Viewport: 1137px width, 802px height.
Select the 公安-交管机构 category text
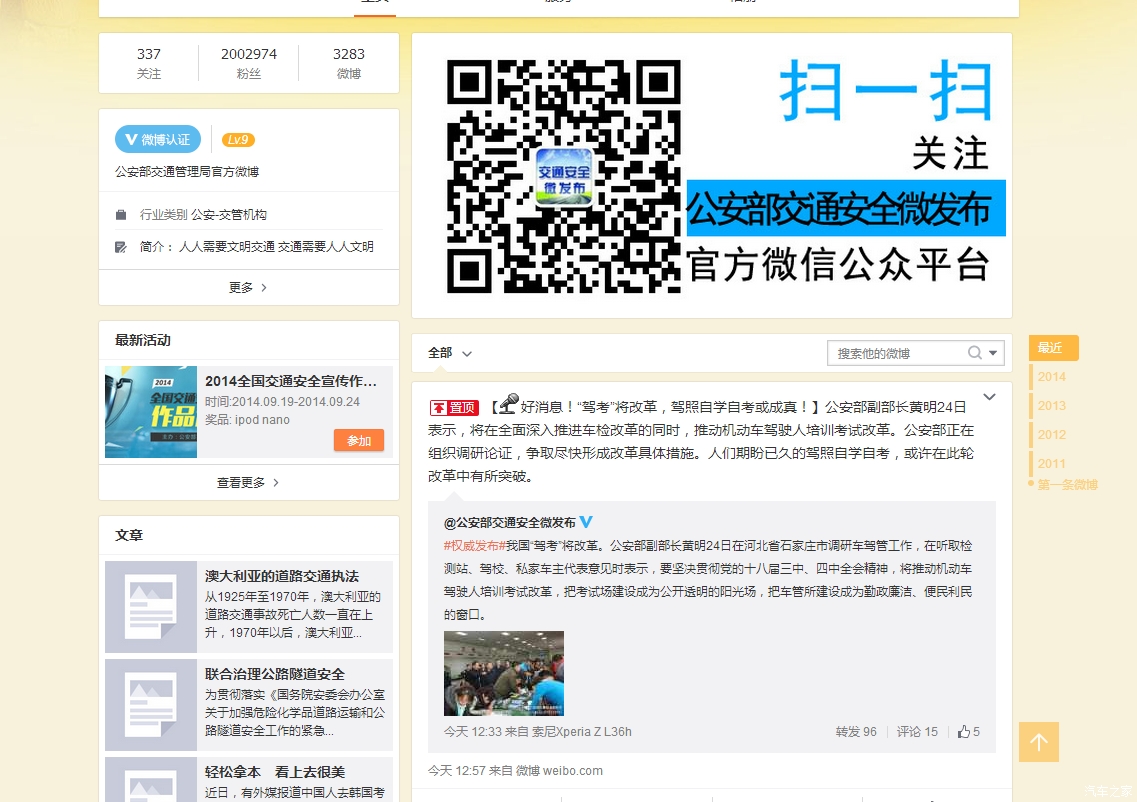coord(228,215)
